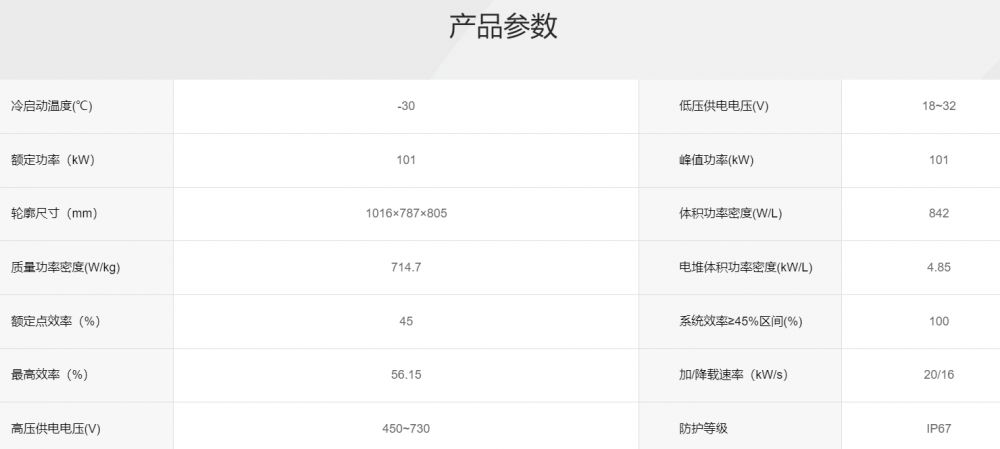
Task: Click the 峰值功率(kW) label
Action: (716, 160)
